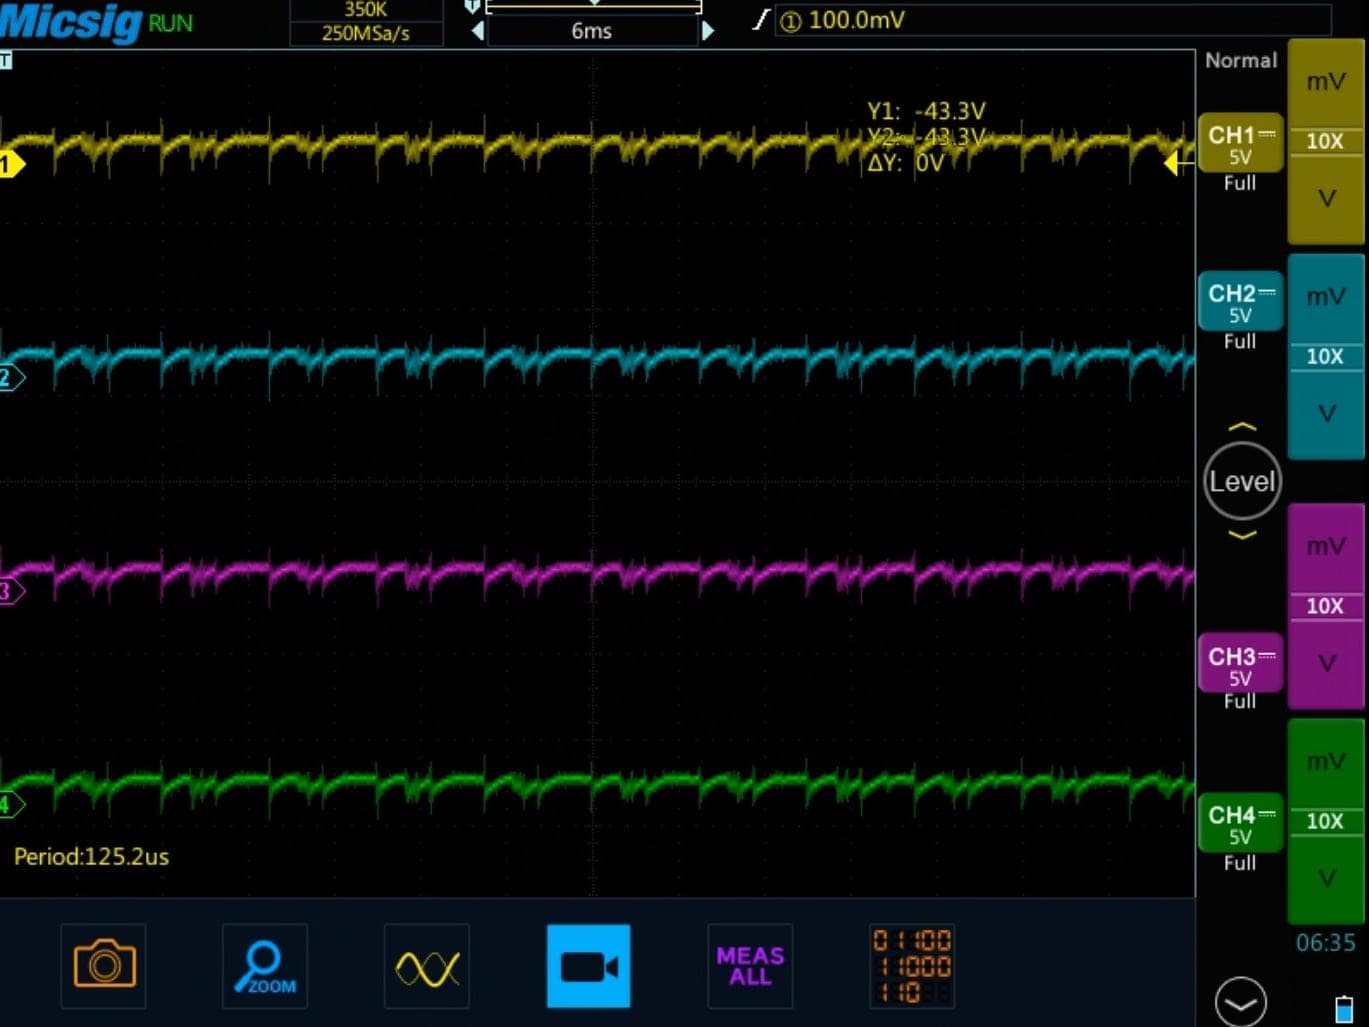Image resolution: width=1369 pixels, height=1027 pixels.
Task: Tap the Period:125.2us measurement readout
Action: tap(91, 856)
